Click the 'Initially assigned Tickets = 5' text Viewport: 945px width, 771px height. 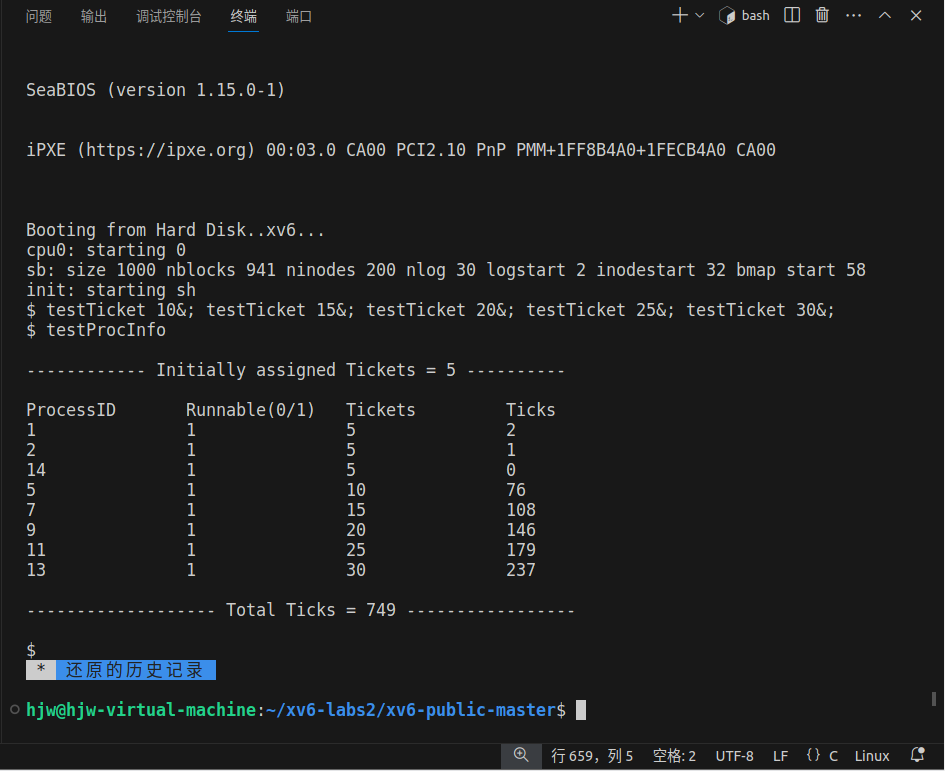click(x=306, y=370)
